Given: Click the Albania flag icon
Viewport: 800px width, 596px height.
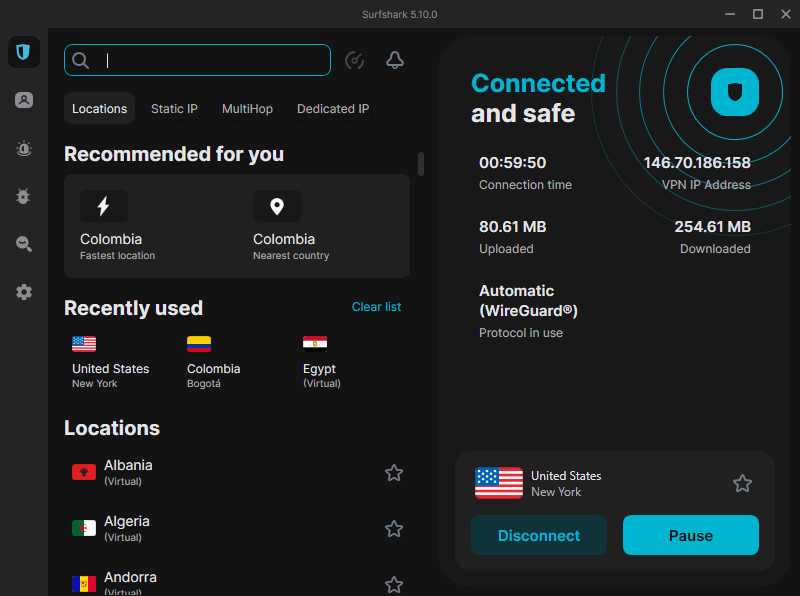Looking at the screenshot, I should [x=84, y=472].
